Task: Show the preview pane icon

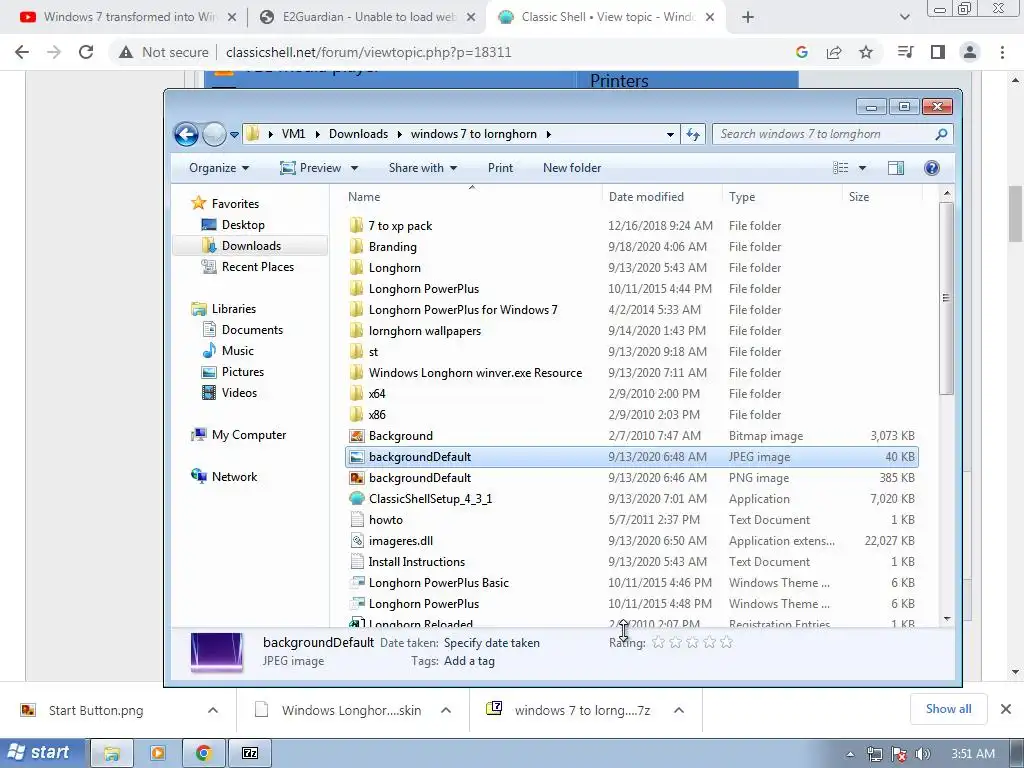Action: pos(896,168)
